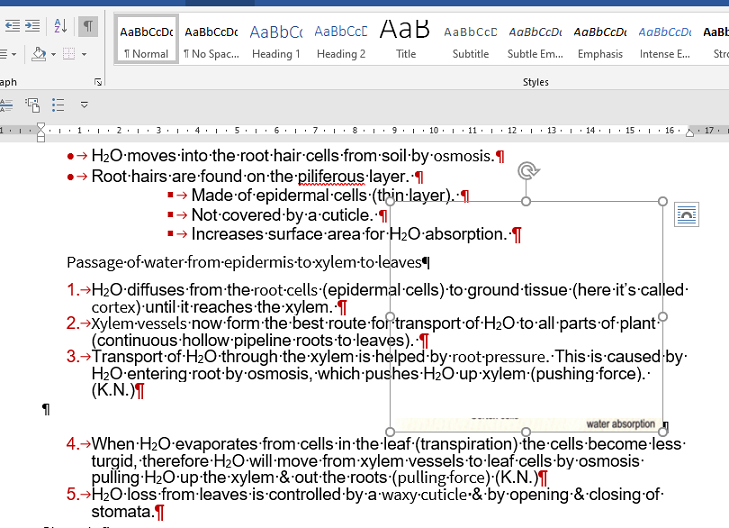Viewport: 729px width, 528px height.
Task: Apply the Heading 2 style
Action: point(341,40)
